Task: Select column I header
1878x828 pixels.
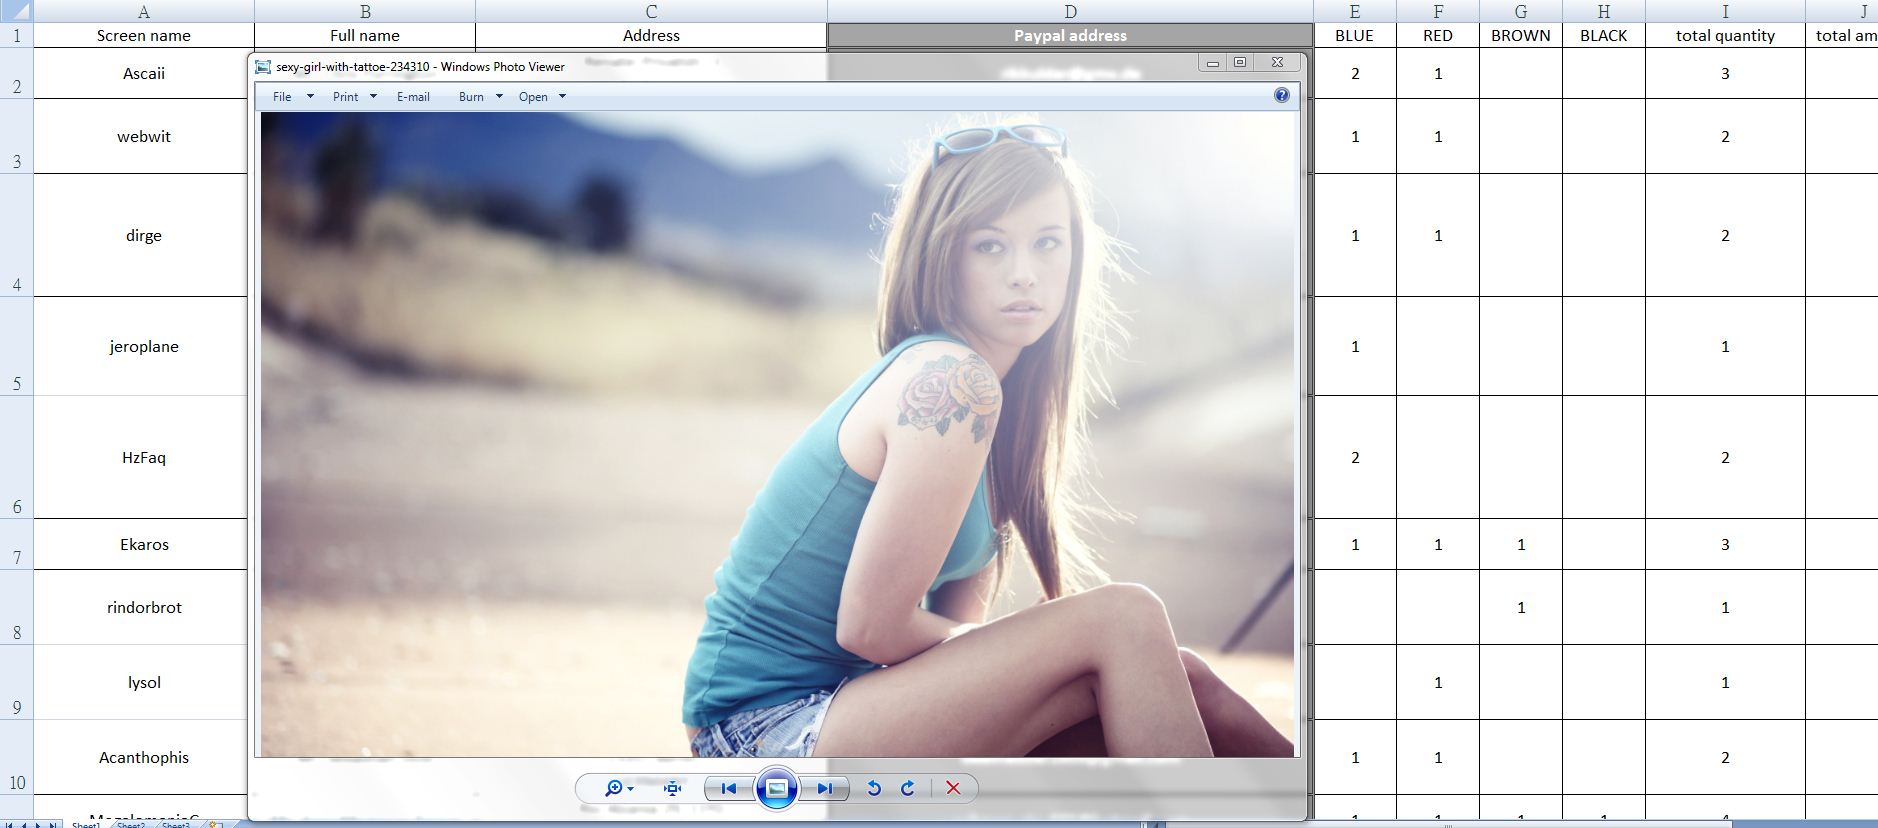Action: [1724, 12]
